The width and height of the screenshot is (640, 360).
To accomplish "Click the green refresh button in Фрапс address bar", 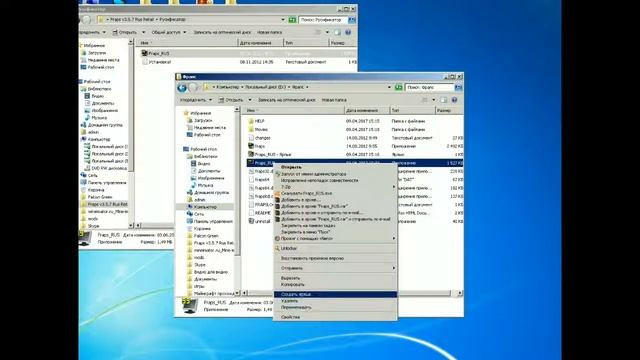I will [x=398, y=87].
